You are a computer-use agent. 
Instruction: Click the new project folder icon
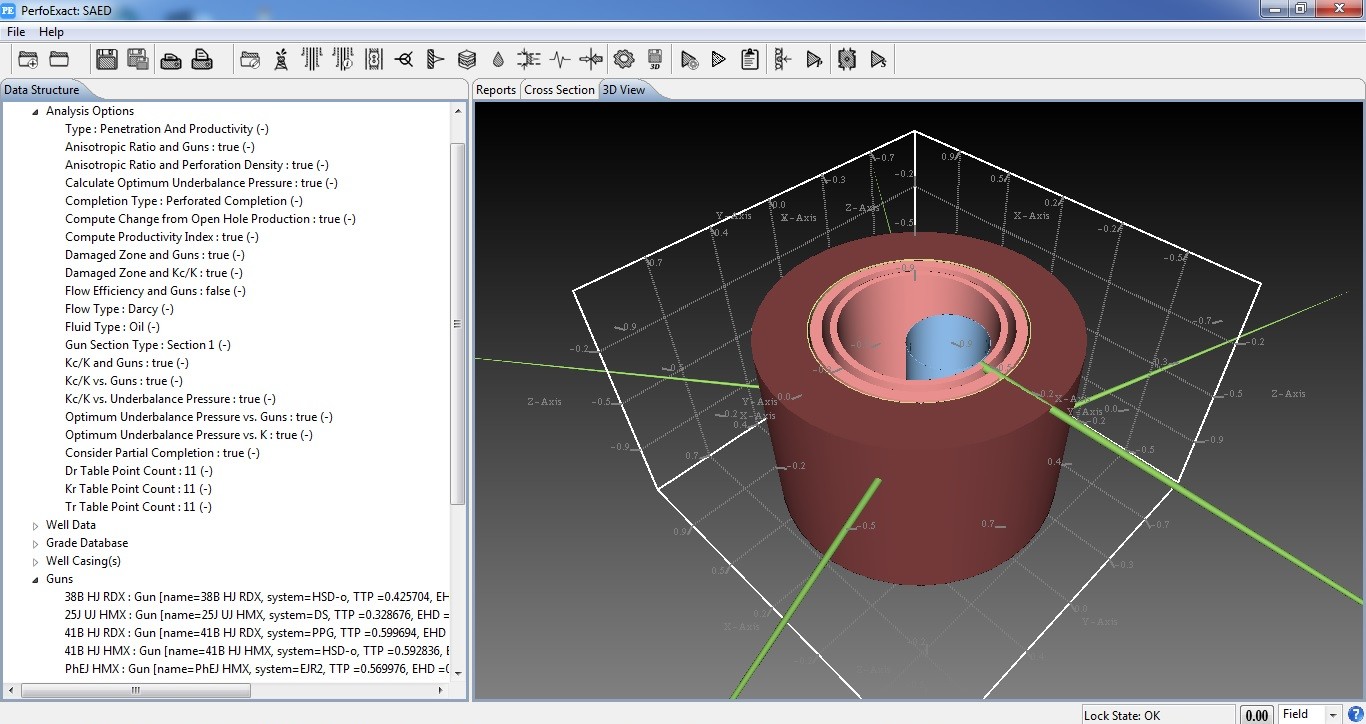point(28,60)
